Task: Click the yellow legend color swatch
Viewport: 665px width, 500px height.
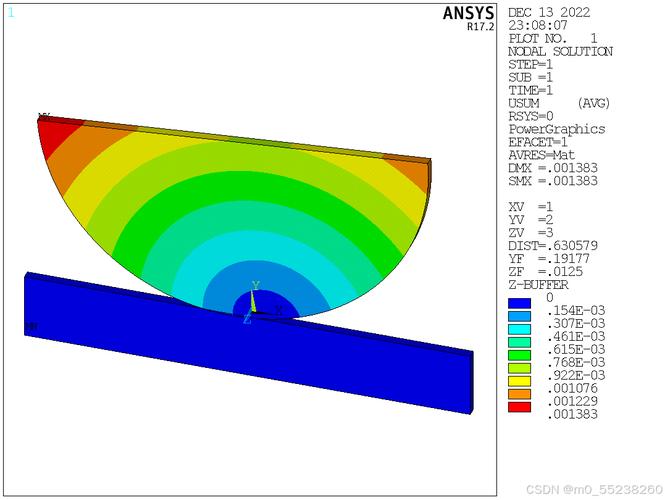Action: (519, 381)
